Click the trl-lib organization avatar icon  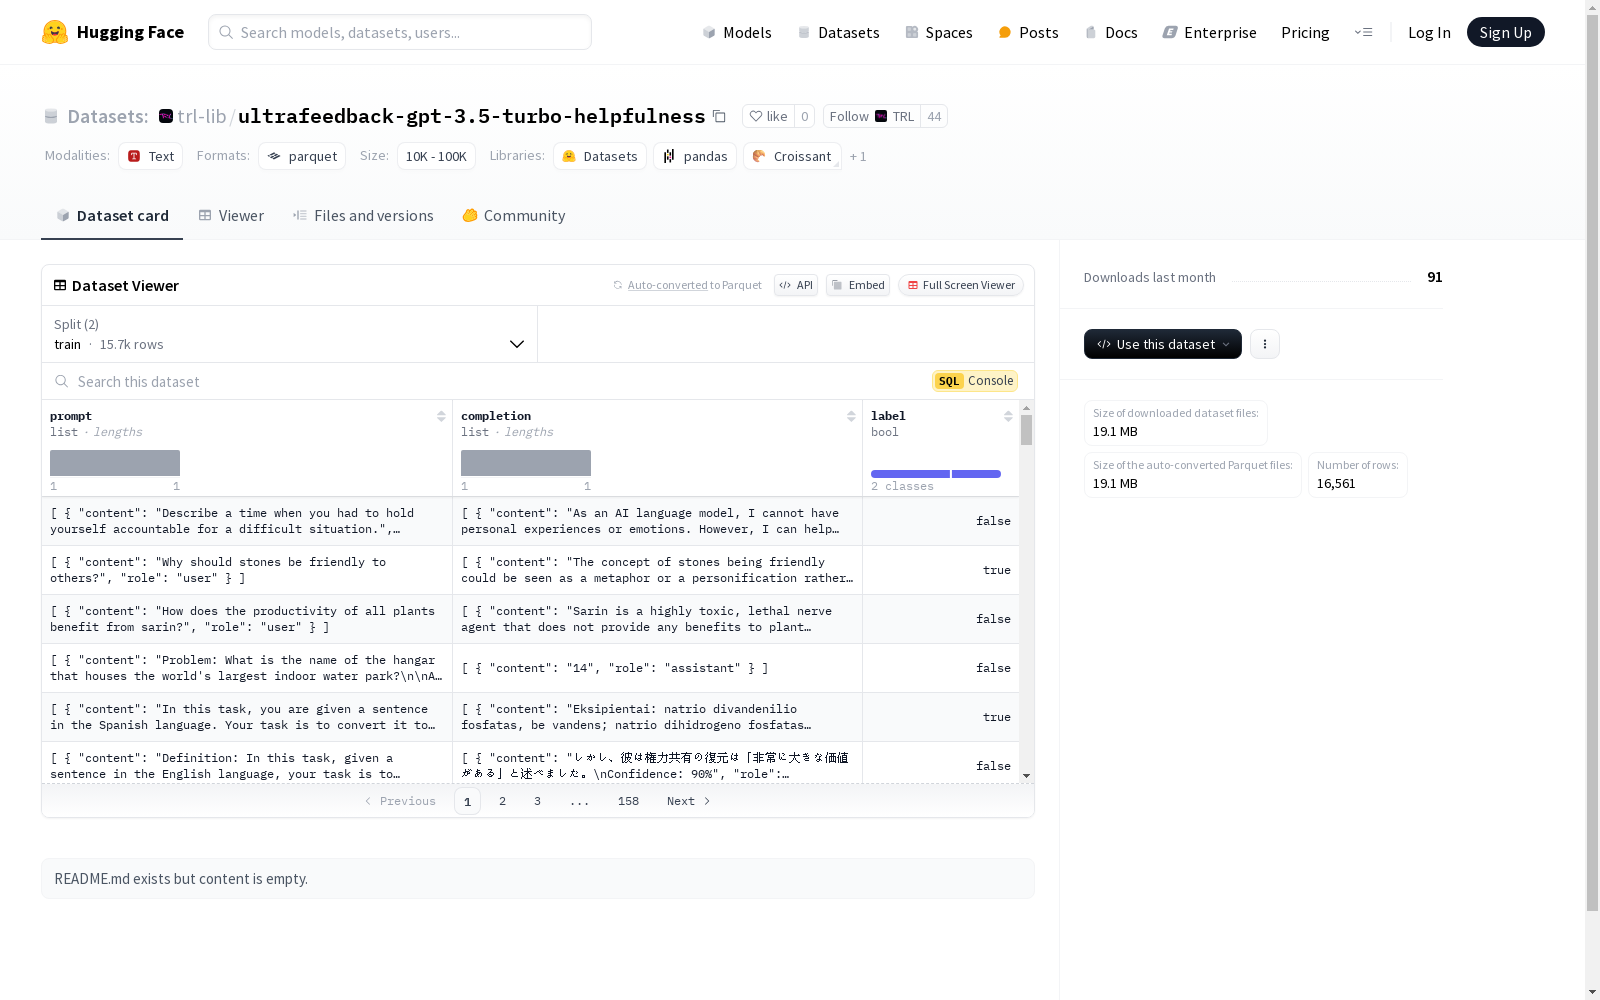pos(166,116)
